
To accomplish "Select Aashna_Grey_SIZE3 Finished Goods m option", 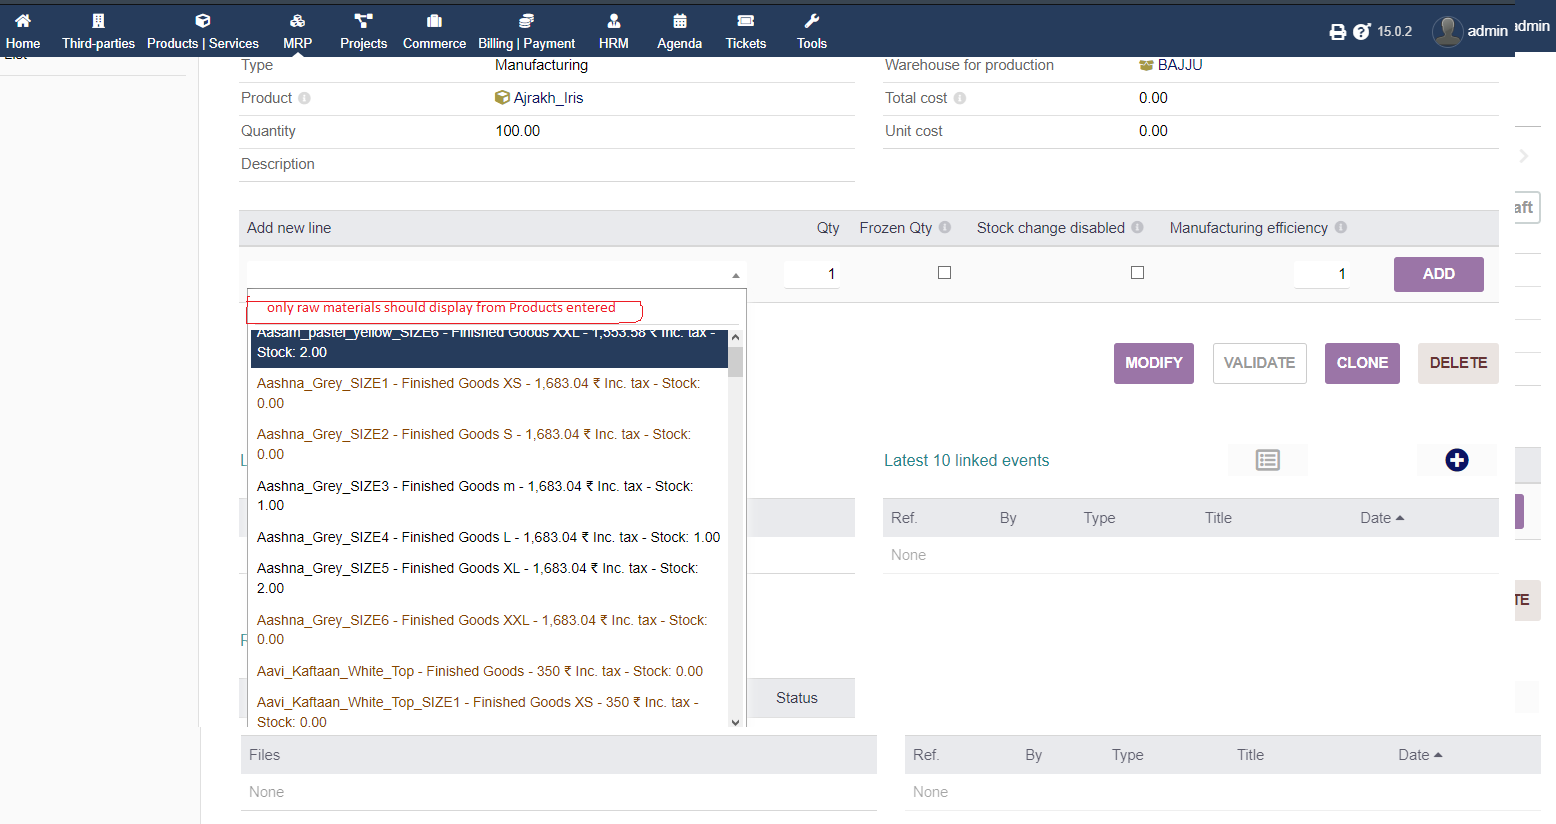I will (x=489, y=496).
